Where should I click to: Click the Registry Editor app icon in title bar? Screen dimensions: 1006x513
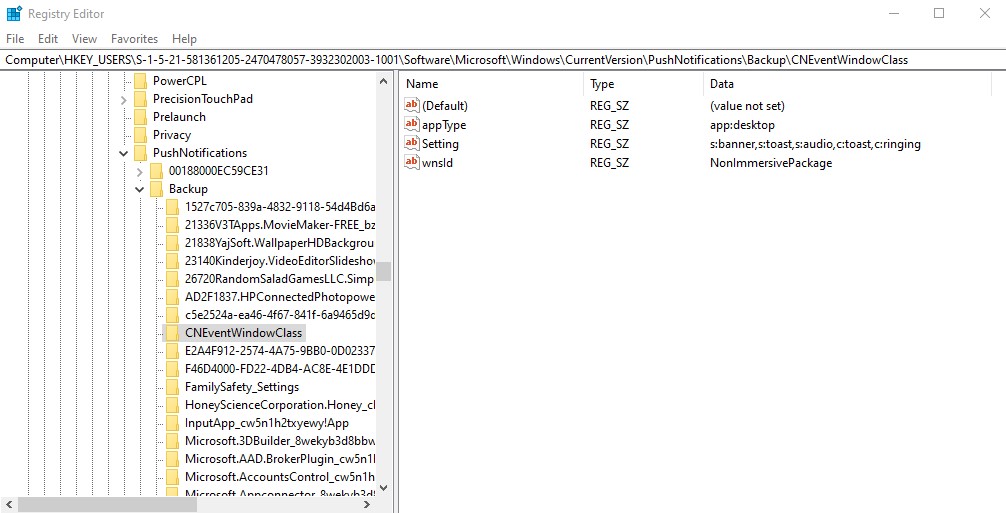click(13, 13)
